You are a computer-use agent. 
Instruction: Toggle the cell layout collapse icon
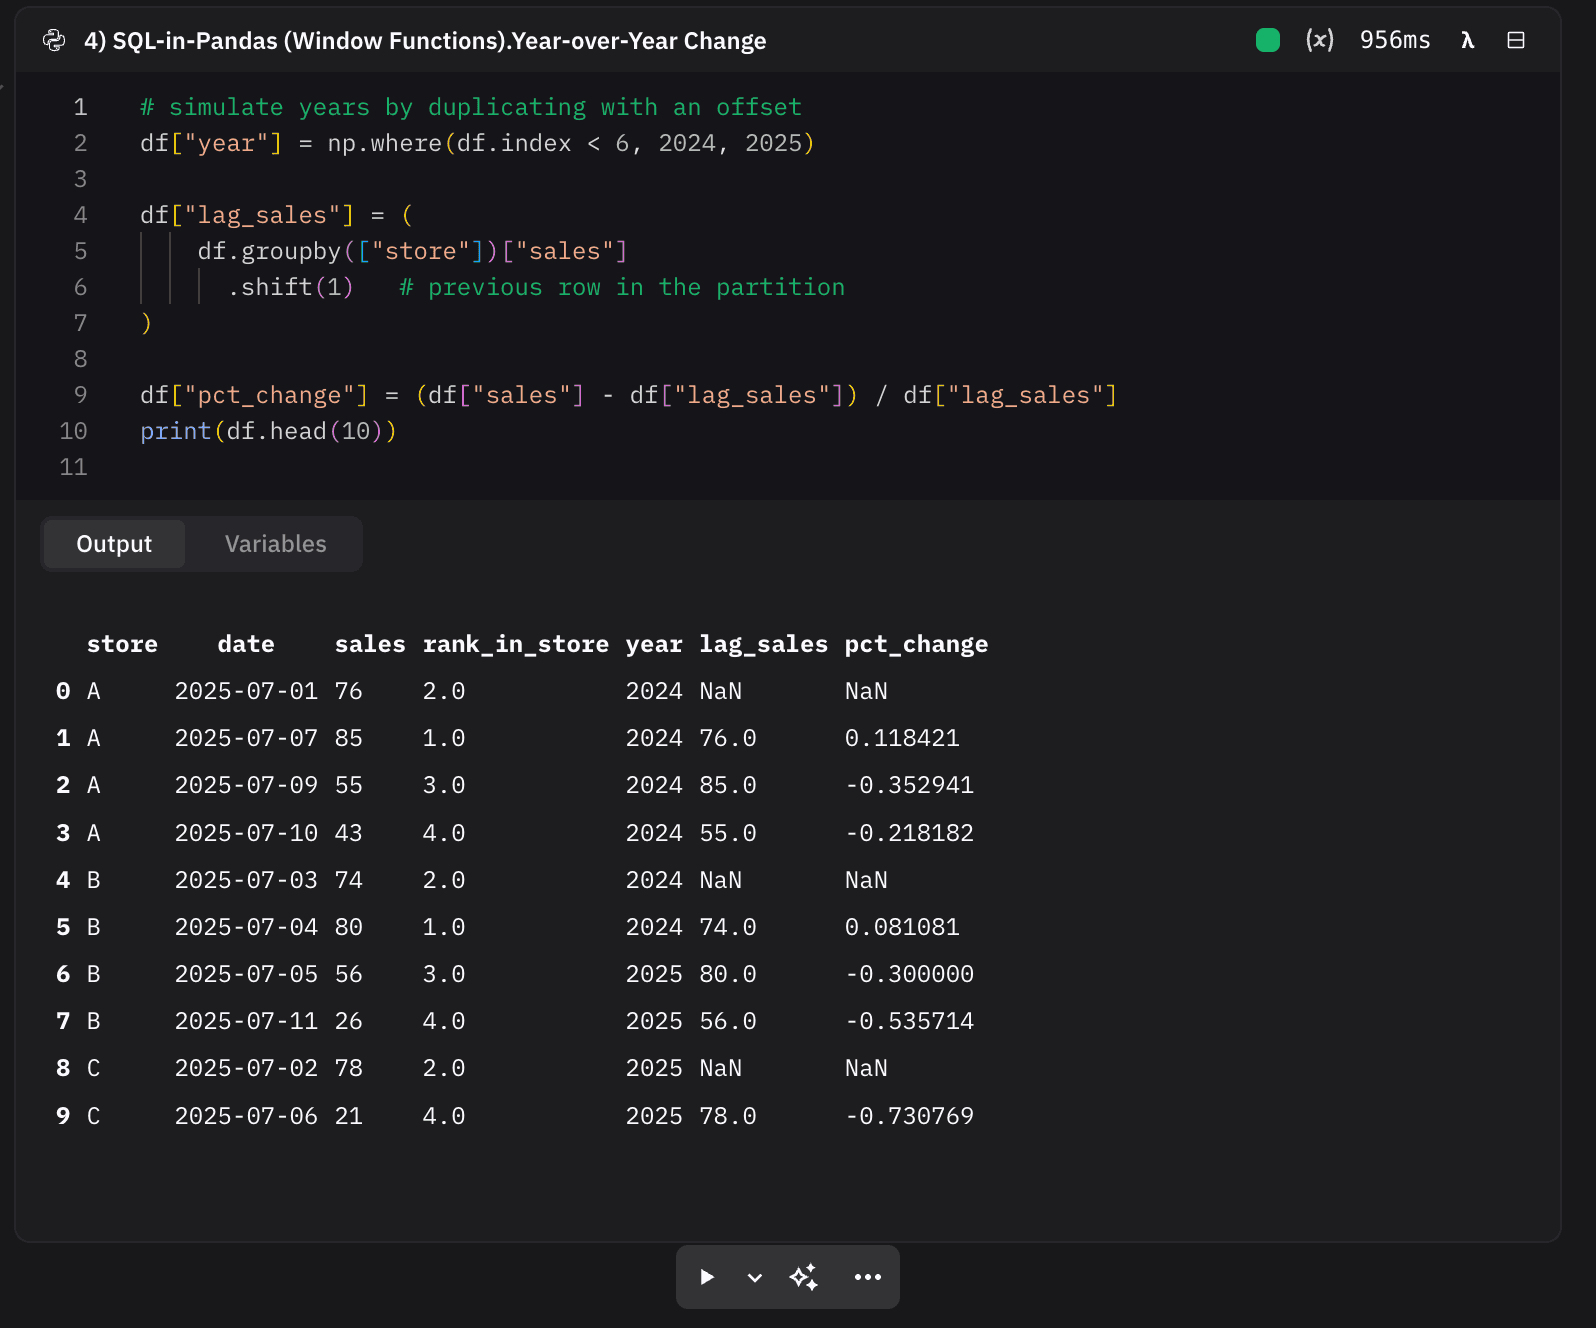(x=1515, y=40)
